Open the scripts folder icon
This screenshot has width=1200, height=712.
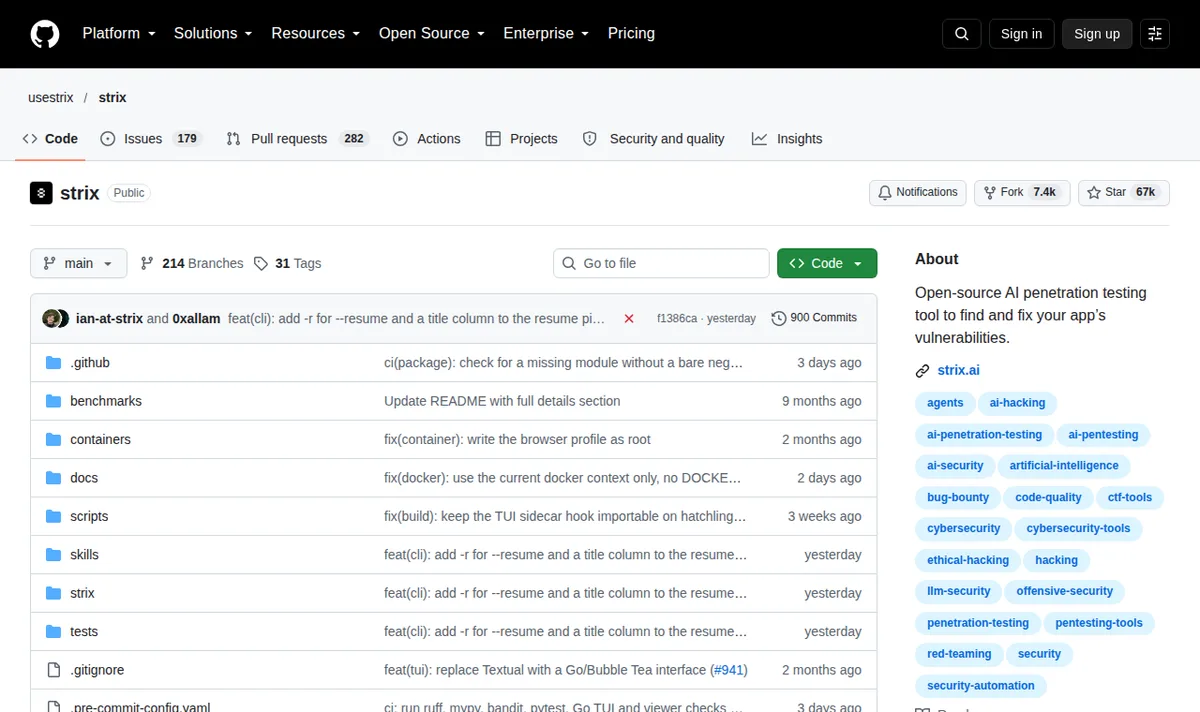click(x=54, y=517)
